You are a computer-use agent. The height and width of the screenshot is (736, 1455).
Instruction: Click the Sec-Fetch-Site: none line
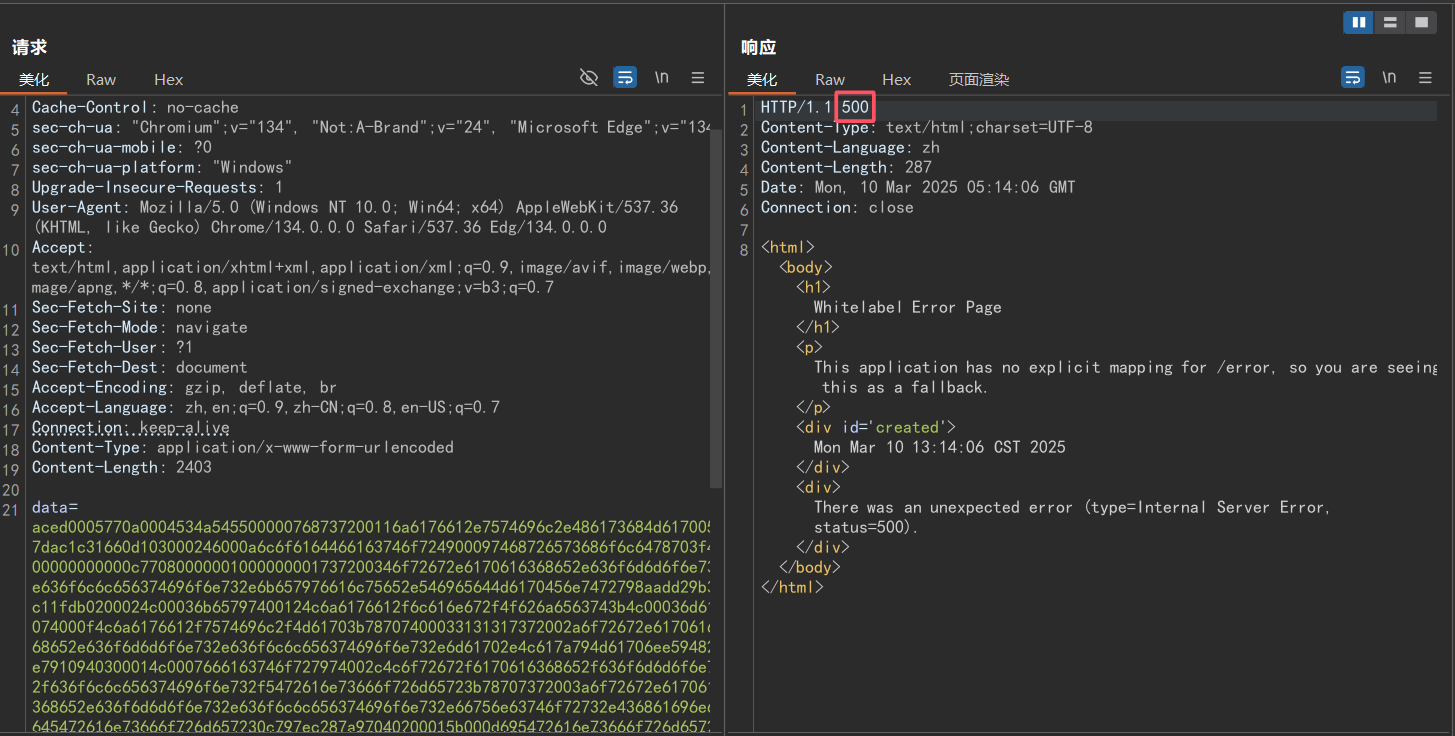point(121,307)
